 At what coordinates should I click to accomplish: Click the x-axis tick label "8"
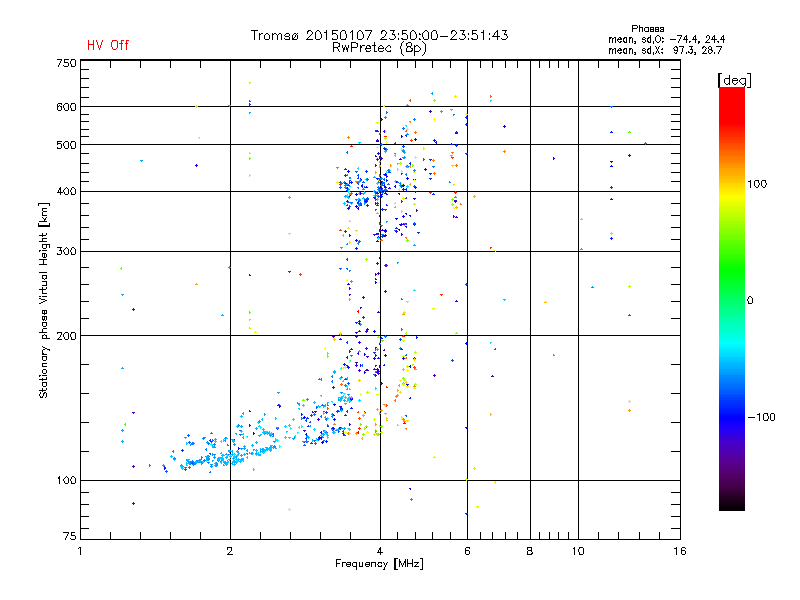pos(530,551)
